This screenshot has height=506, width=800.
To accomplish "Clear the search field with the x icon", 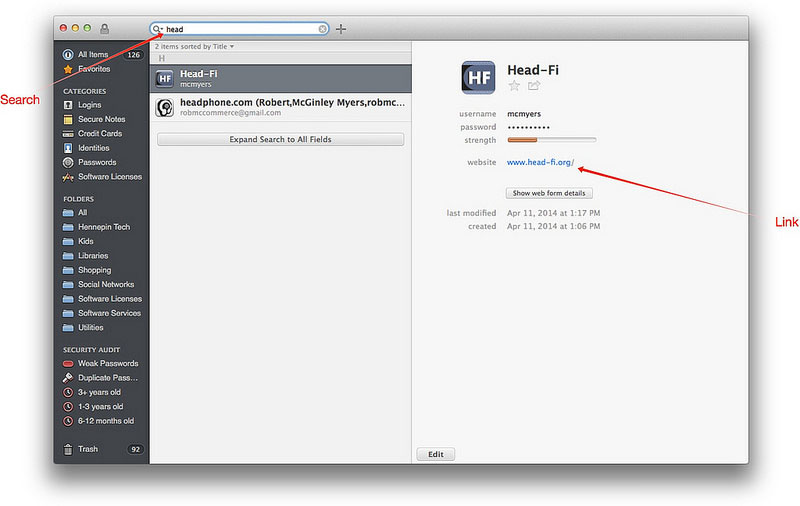I will pyautogui.click(x=323, y=29).
